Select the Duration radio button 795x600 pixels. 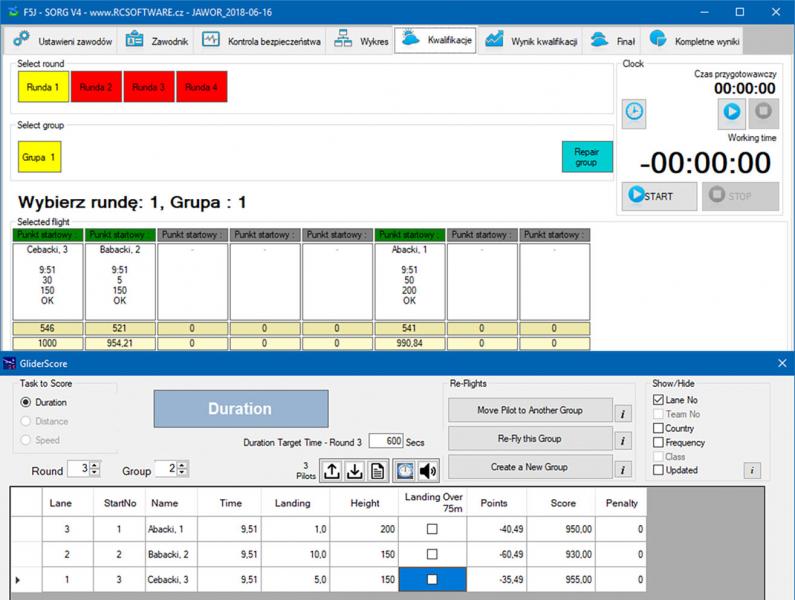point(26,402)
